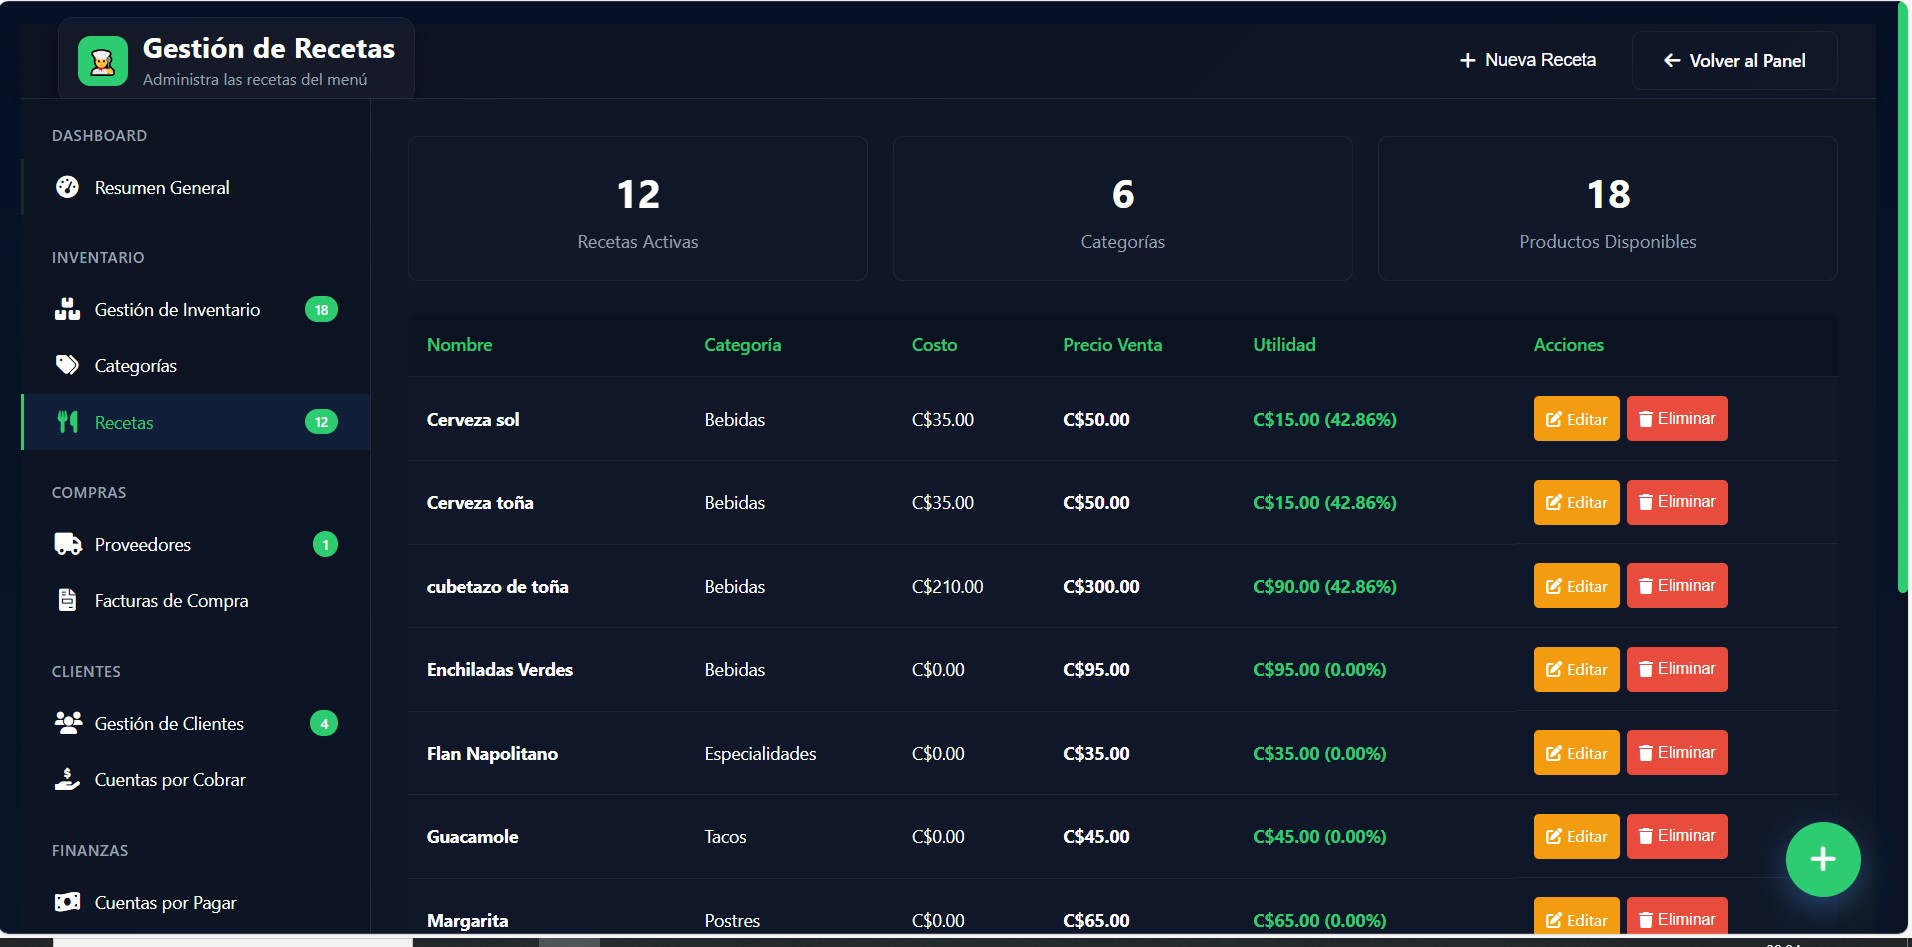Click the Facturas de Compra document icon
This screenshot has height=947, width=1912.
pos(67,600)
